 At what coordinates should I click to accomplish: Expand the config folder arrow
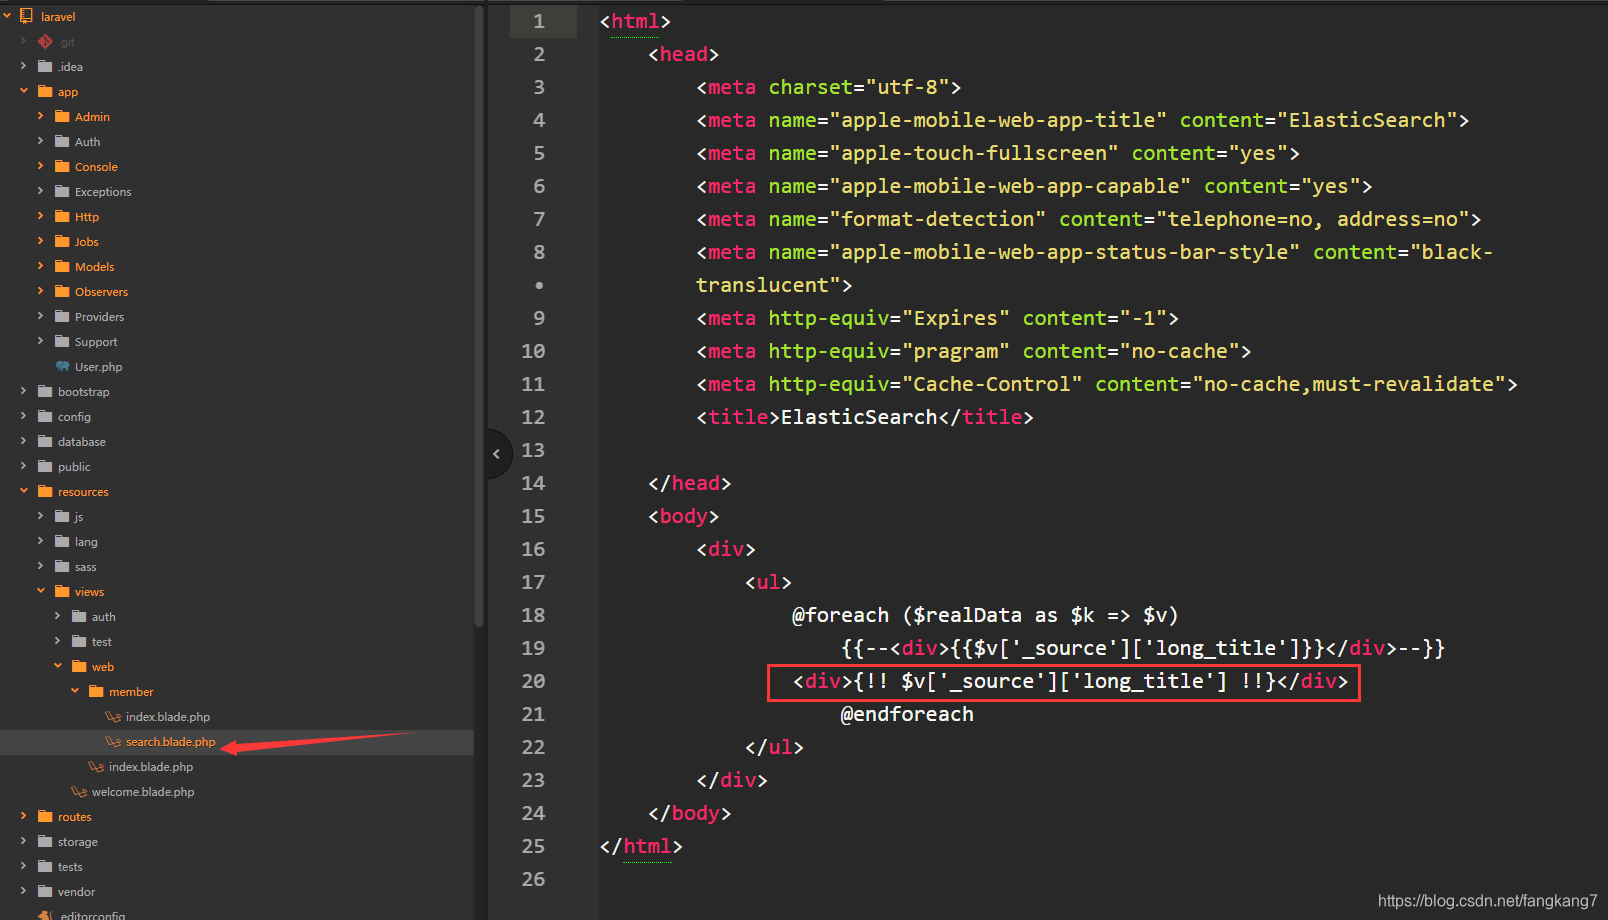coord(24,416)
